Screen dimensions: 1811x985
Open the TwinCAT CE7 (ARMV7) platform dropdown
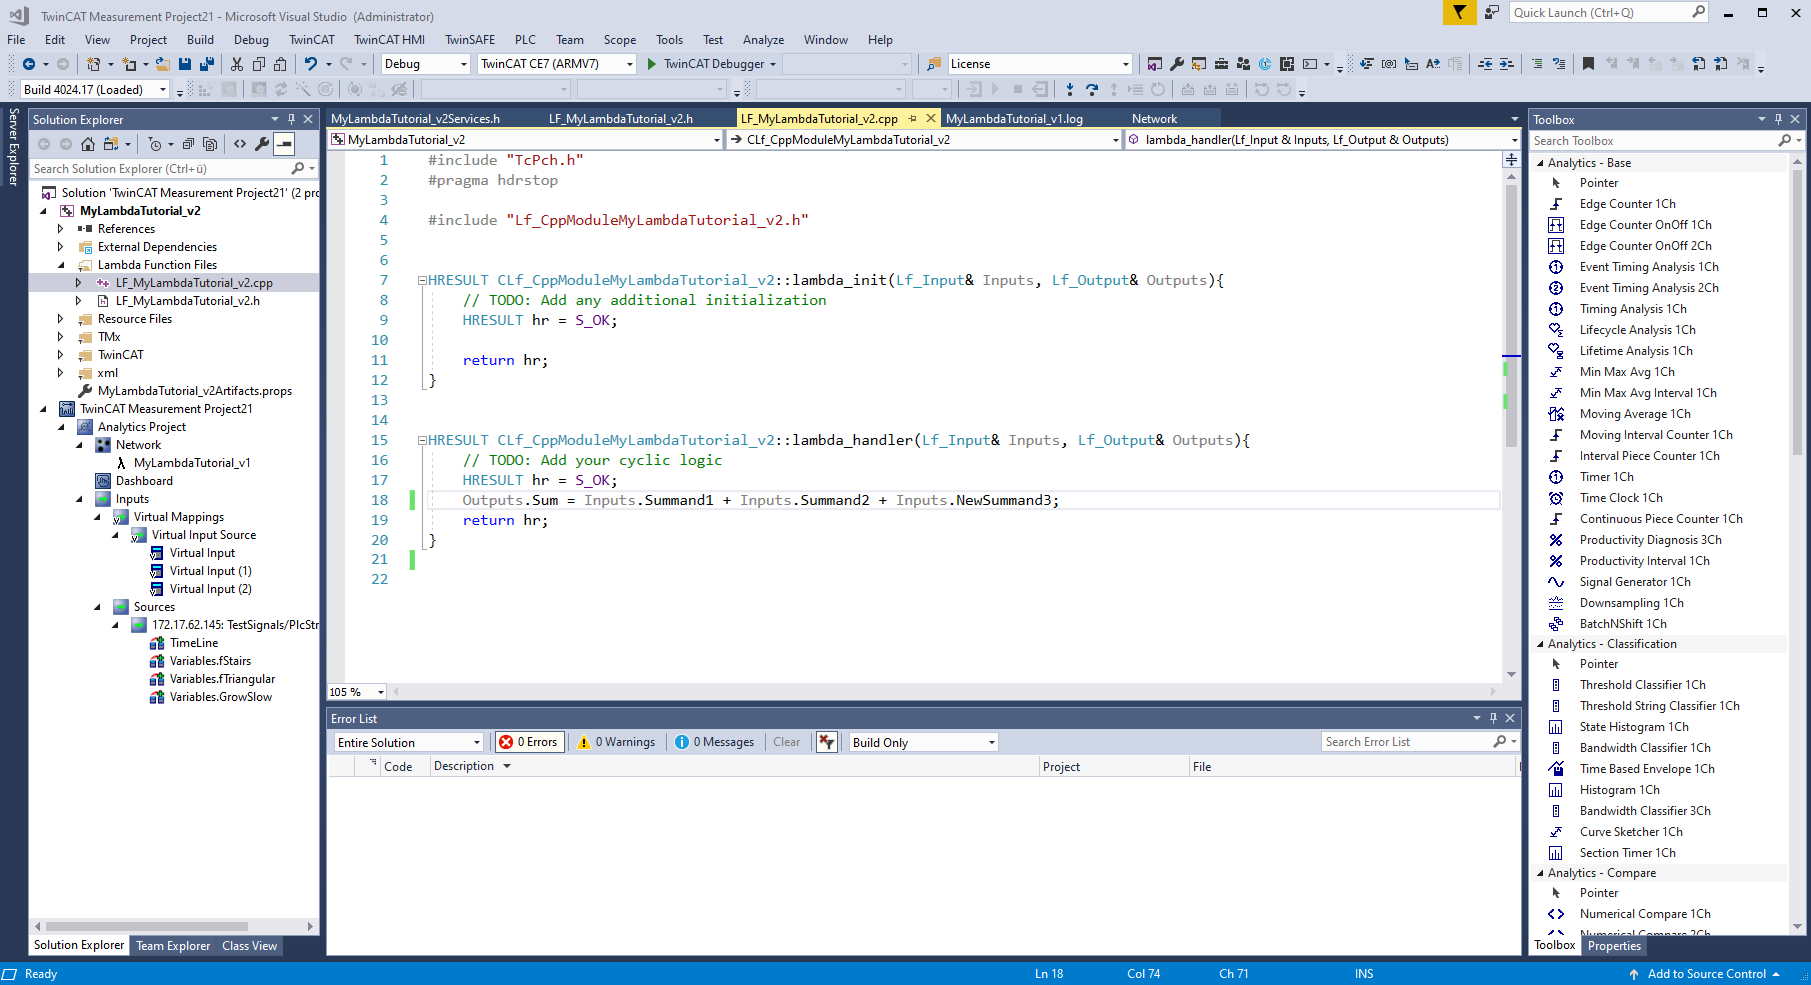557,64
